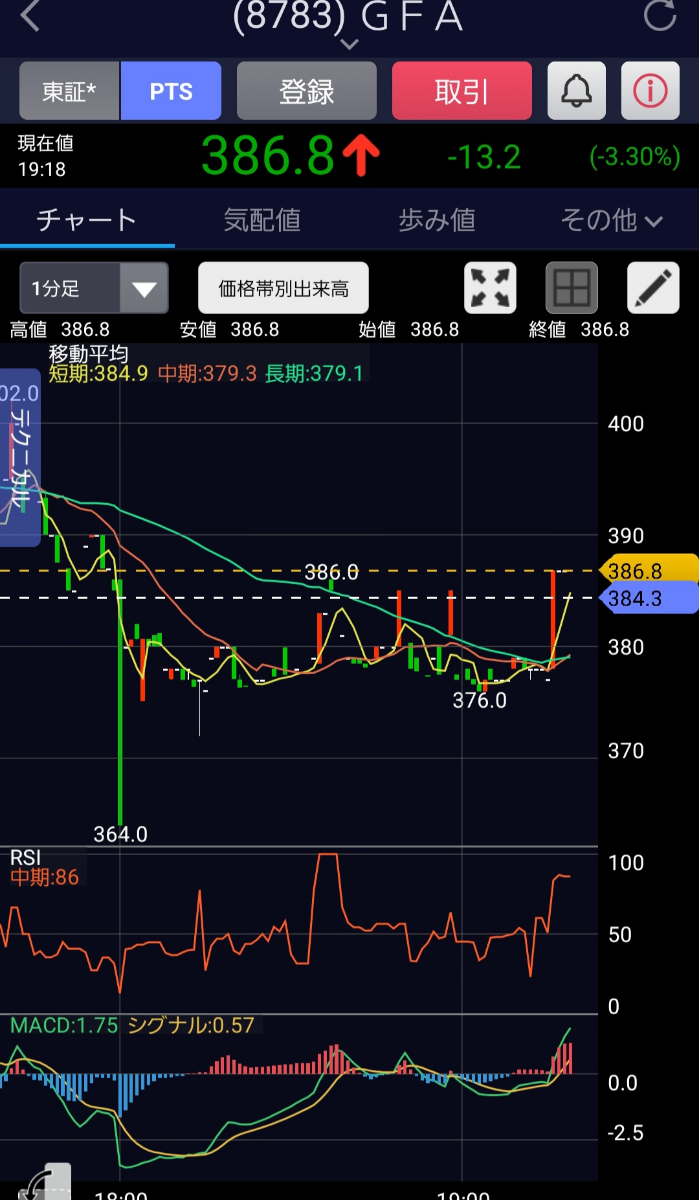
Task: Refresh the stock quote data
Action: (660, 16)
